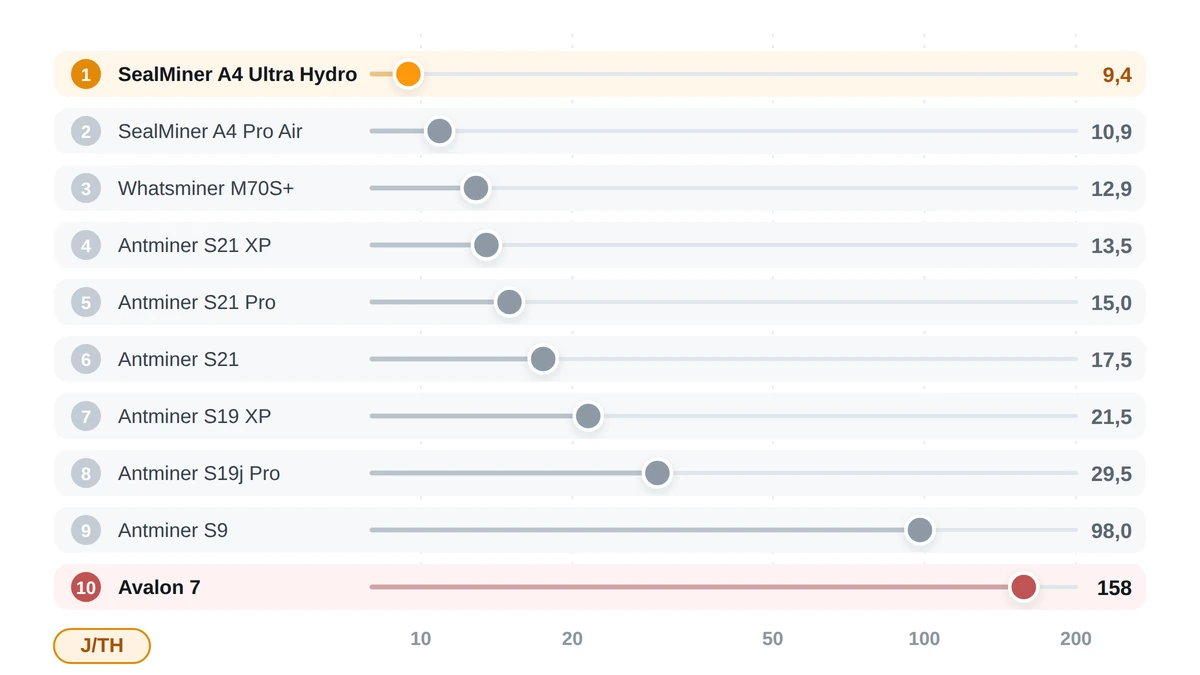Click the rank 7 badge beside Antminer S19 XP
The width and height of the screenshot is (1200, 675).
pyautogui.click(x=86, y=416)
